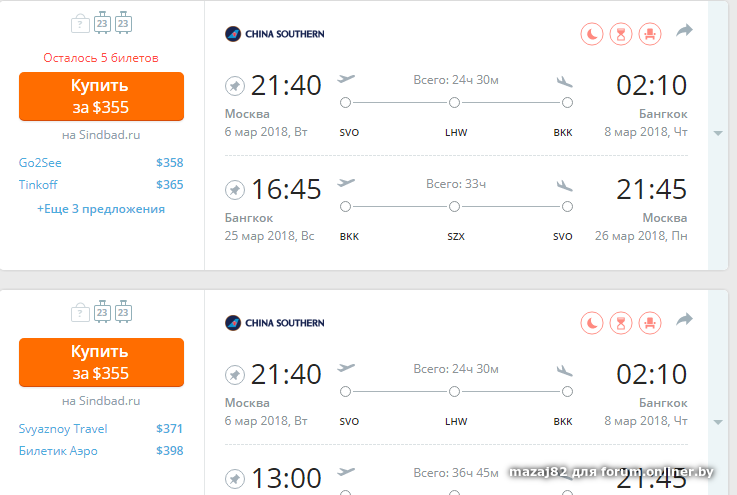Buy second ticket for $355 on Sindbad.ru

[x=101, y=362]
